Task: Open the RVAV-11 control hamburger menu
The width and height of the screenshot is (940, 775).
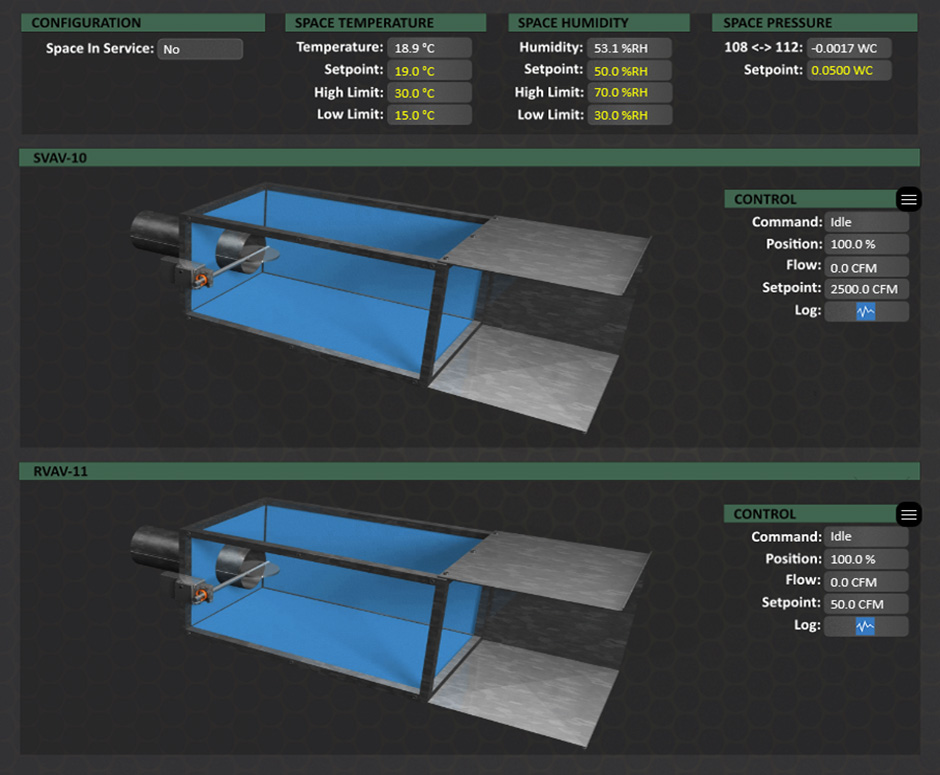Action: (x=909, y=514)
